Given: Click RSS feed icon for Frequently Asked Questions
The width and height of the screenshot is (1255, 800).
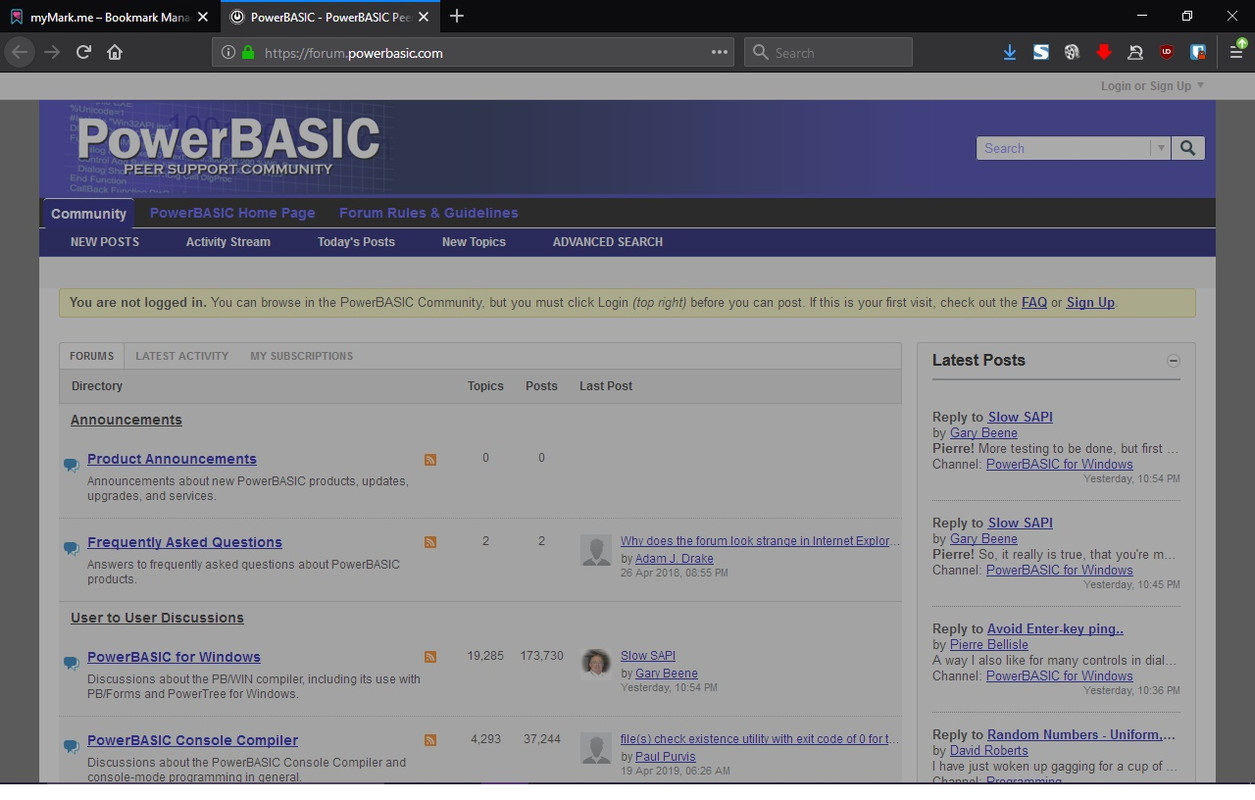Looking at the screenshot, I should pyautogui.click(x=430, y=542).
